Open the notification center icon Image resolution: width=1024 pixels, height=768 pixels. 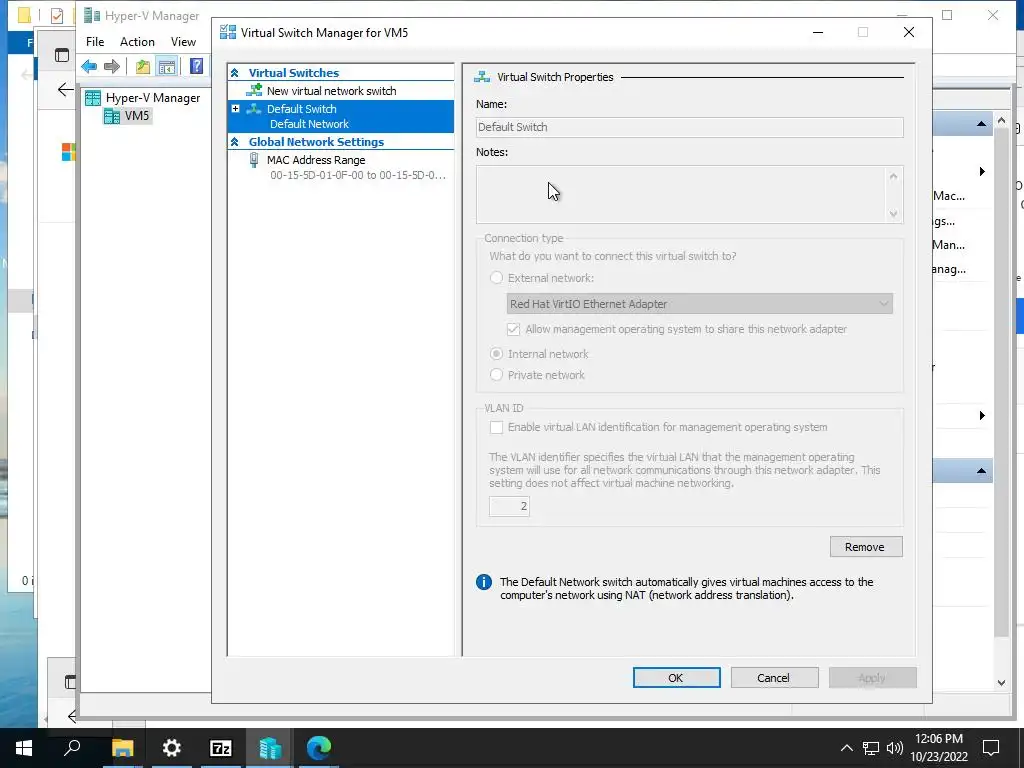tap(991, 748)
